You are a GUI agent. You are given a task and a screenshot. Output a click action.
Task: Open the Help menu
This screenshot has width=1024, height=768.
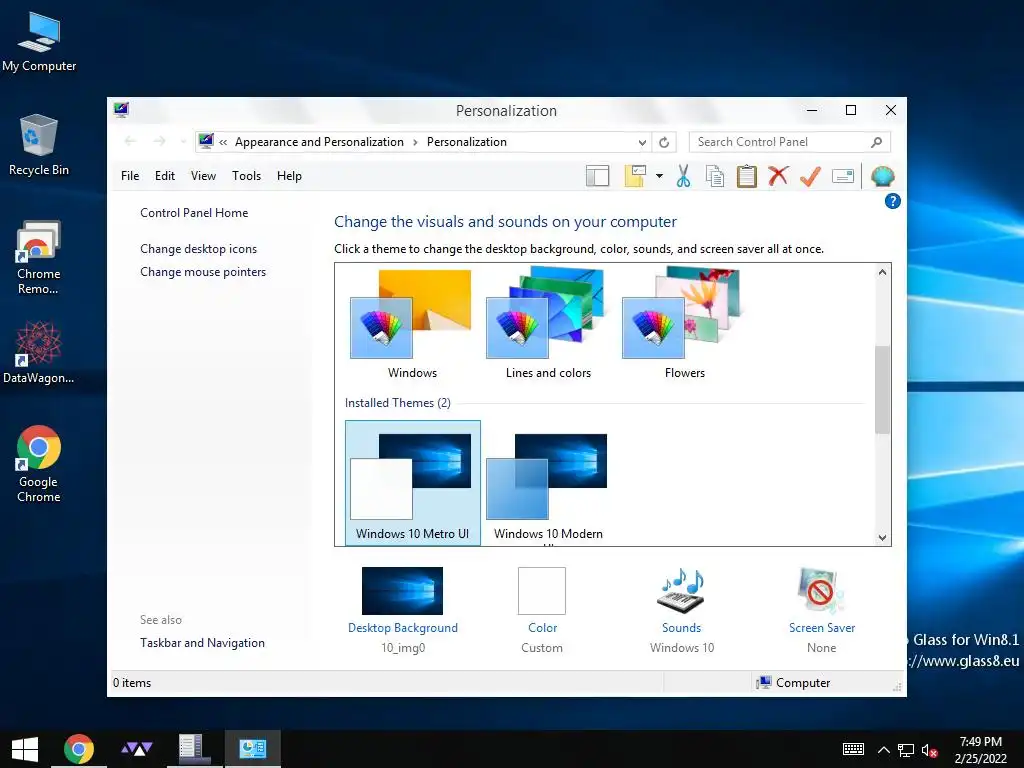point(289,176)
